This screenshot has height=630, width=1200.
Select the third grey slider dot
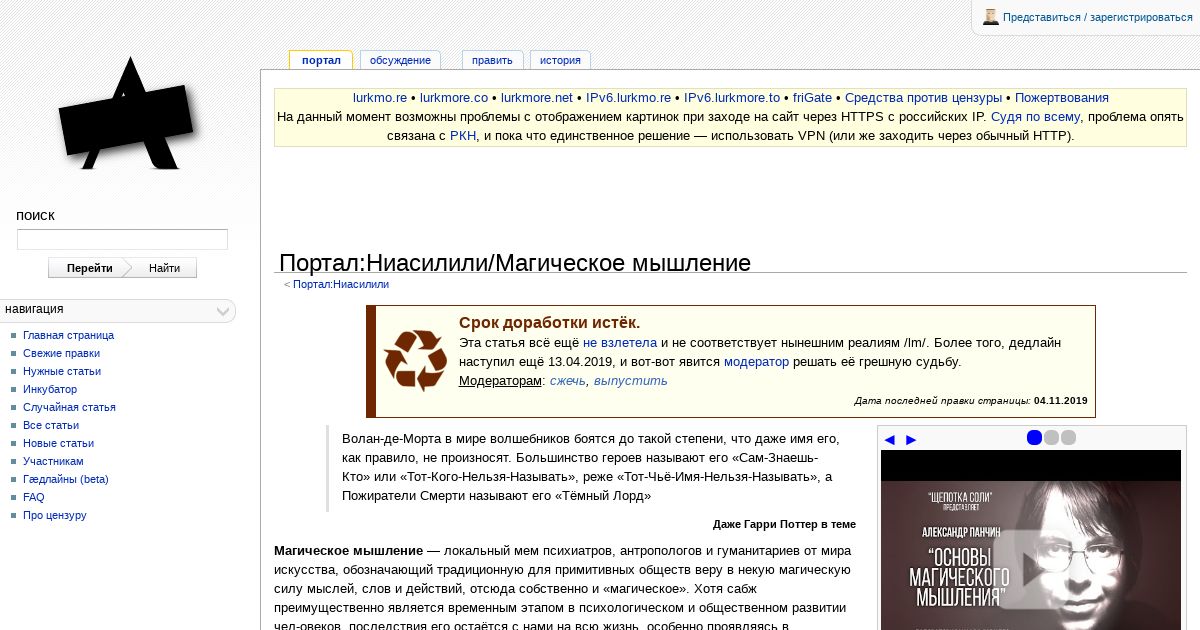1068,437
